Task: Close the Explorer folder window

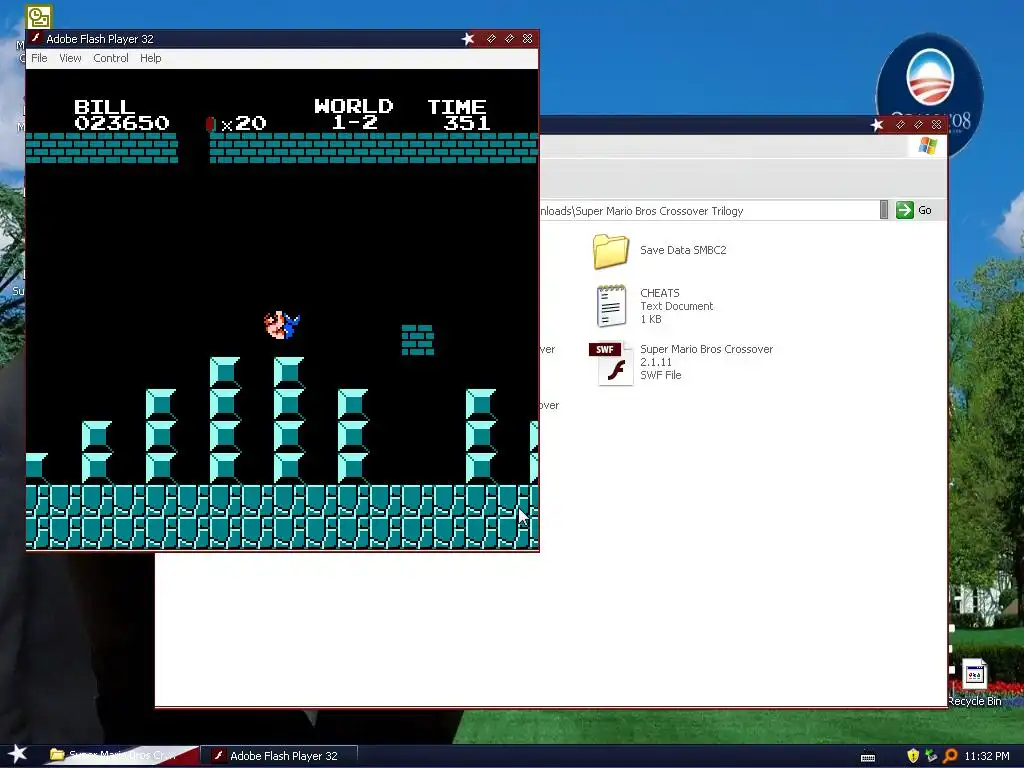Action: pyautogui.click(x=936, y=125)
